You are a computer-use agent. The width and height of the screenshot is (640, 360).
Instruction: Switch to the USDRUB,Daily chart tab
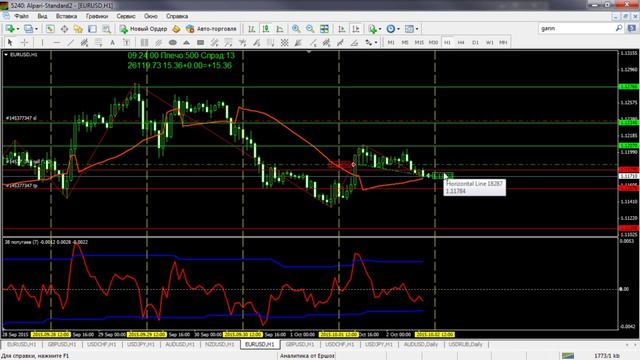(465, 344)
